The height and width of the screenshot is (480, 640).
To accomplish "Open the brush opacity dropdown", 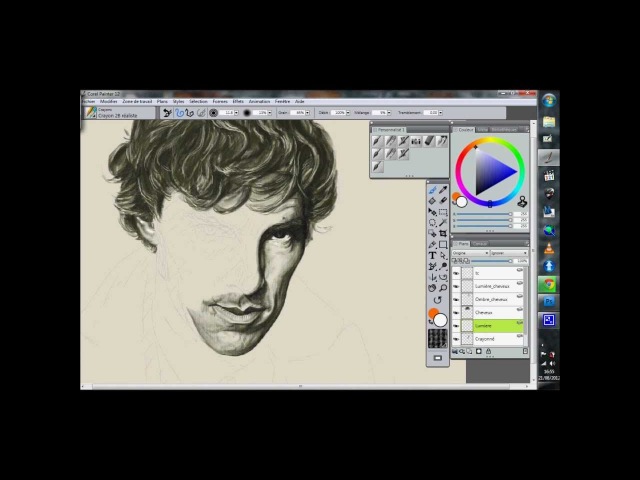I will pos(269,113).
